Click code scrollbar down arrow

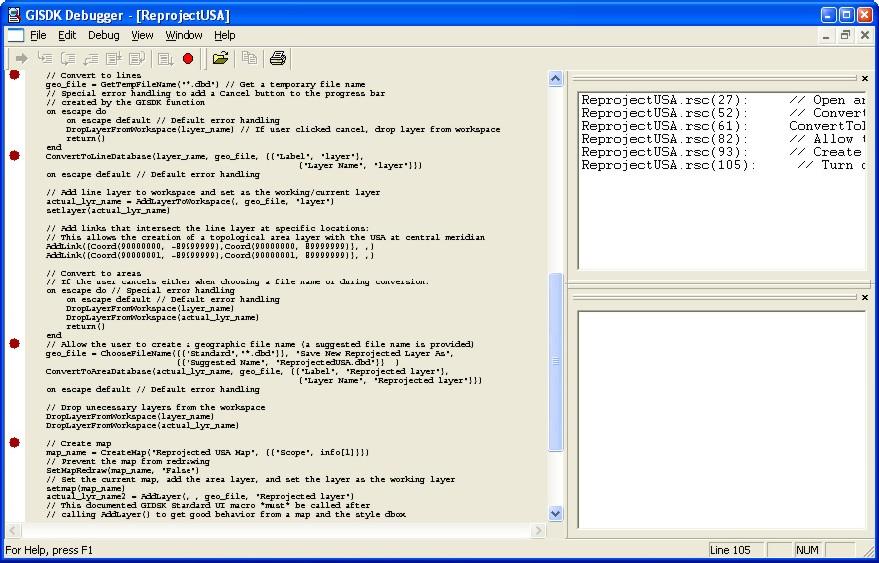(x=555, y=513)
